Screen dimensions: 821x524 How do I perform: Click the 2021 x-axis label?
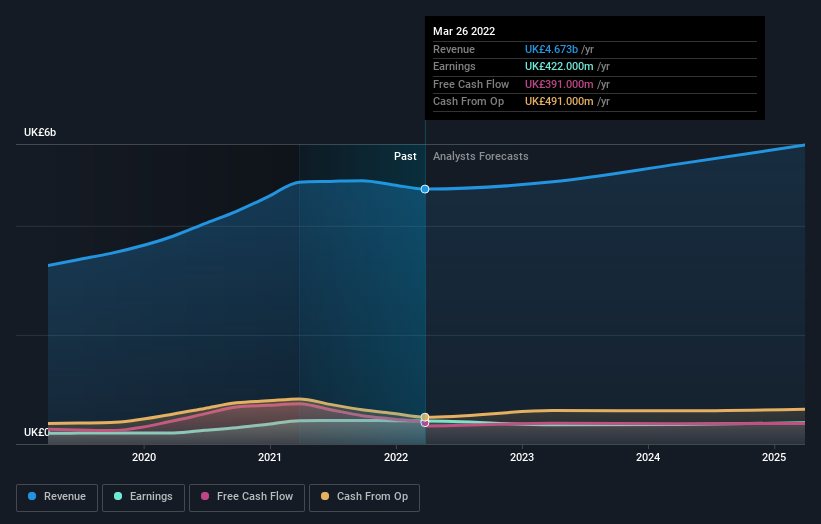(270, 457)
